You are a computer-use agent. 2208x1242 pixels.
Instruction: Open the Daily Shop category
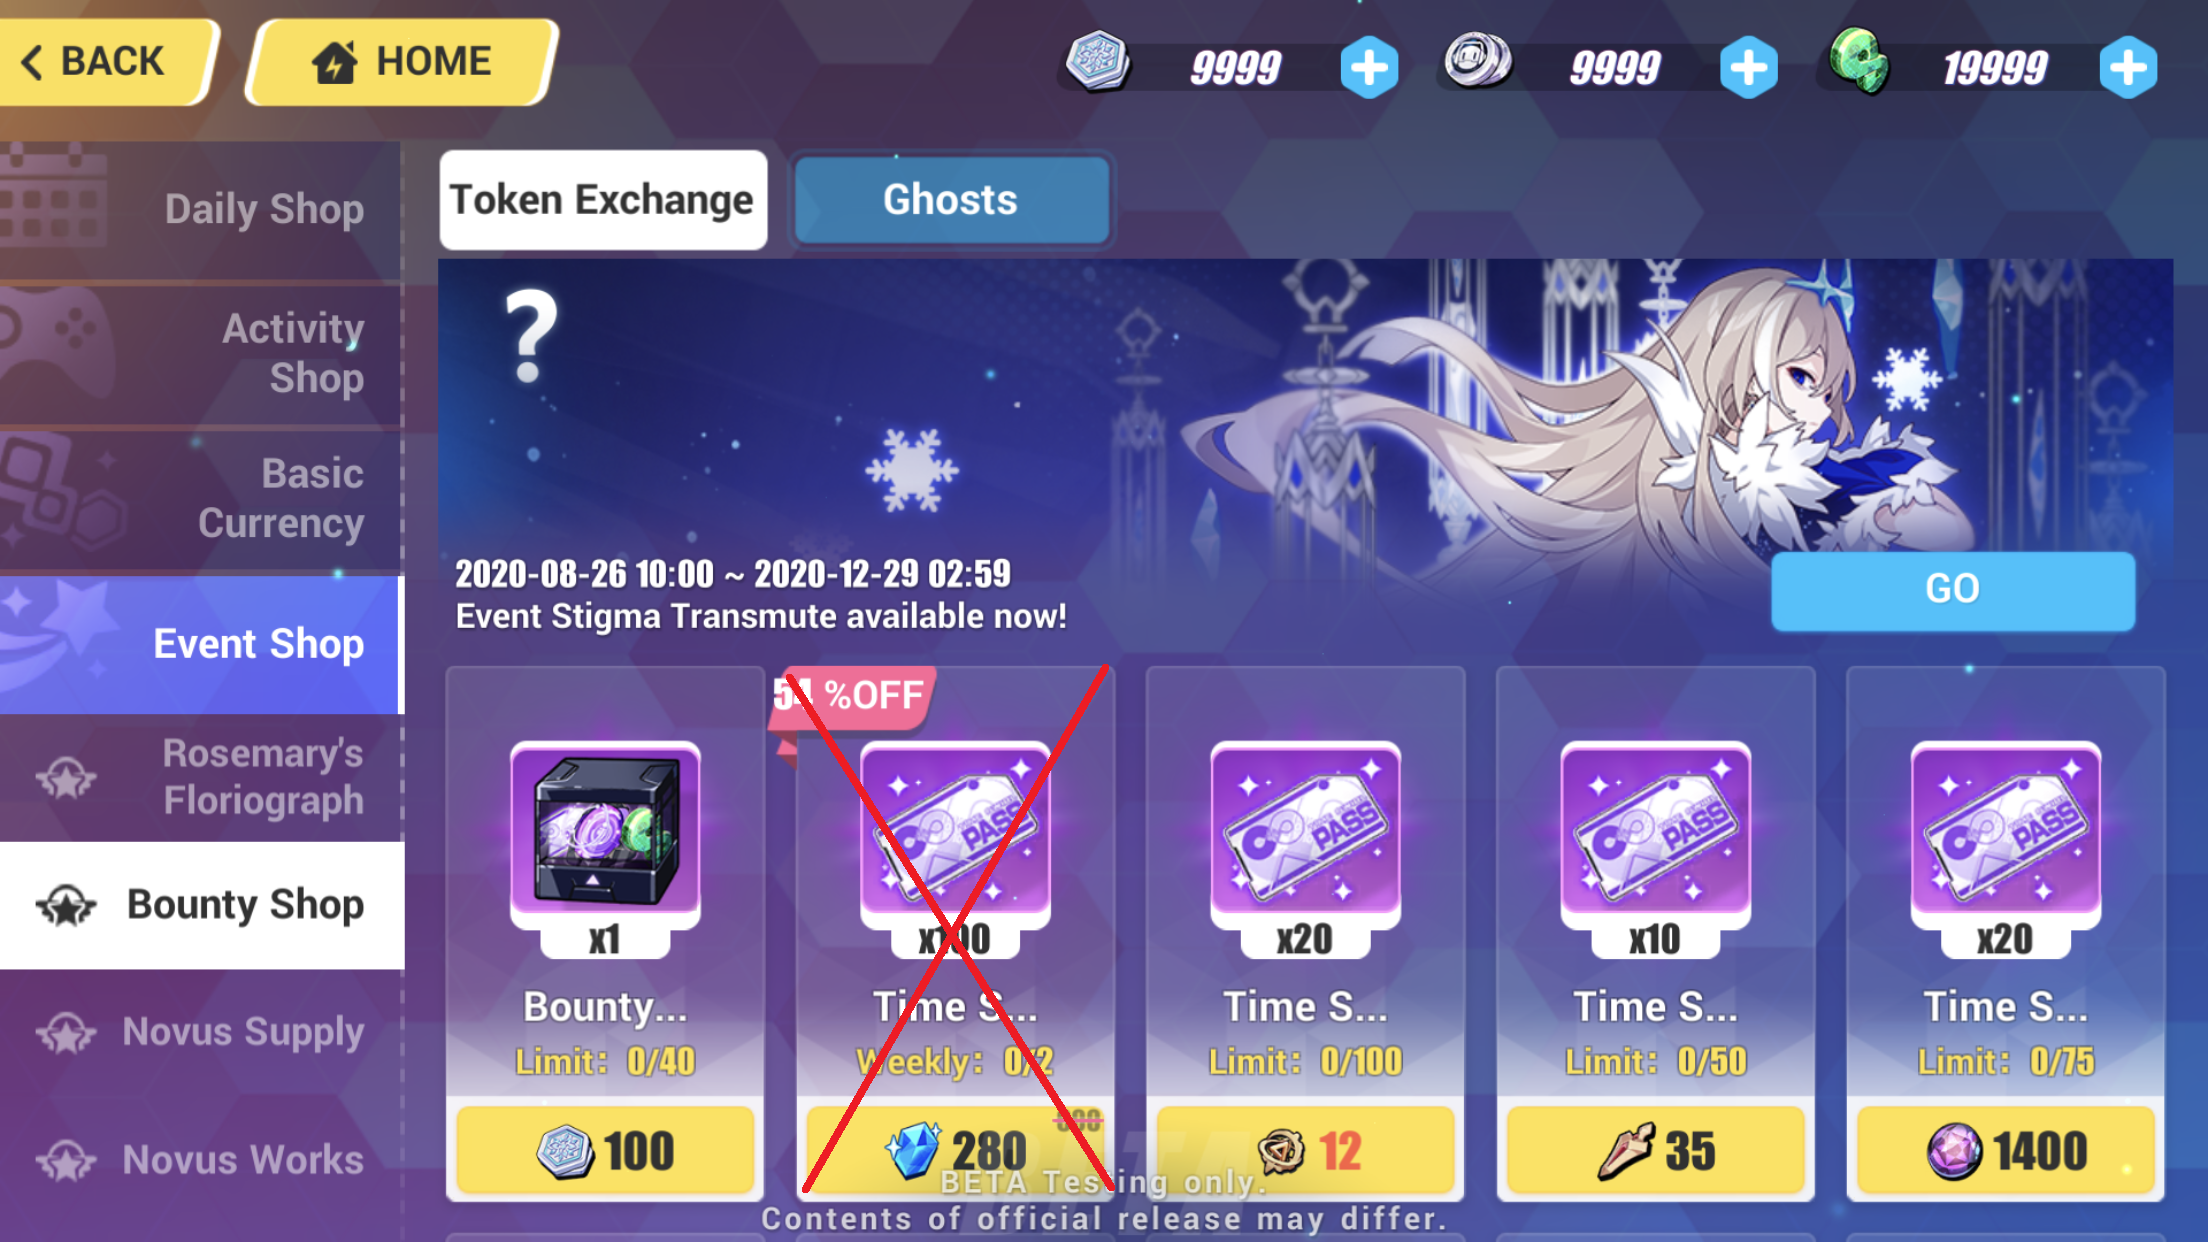[x=200, y=209]
